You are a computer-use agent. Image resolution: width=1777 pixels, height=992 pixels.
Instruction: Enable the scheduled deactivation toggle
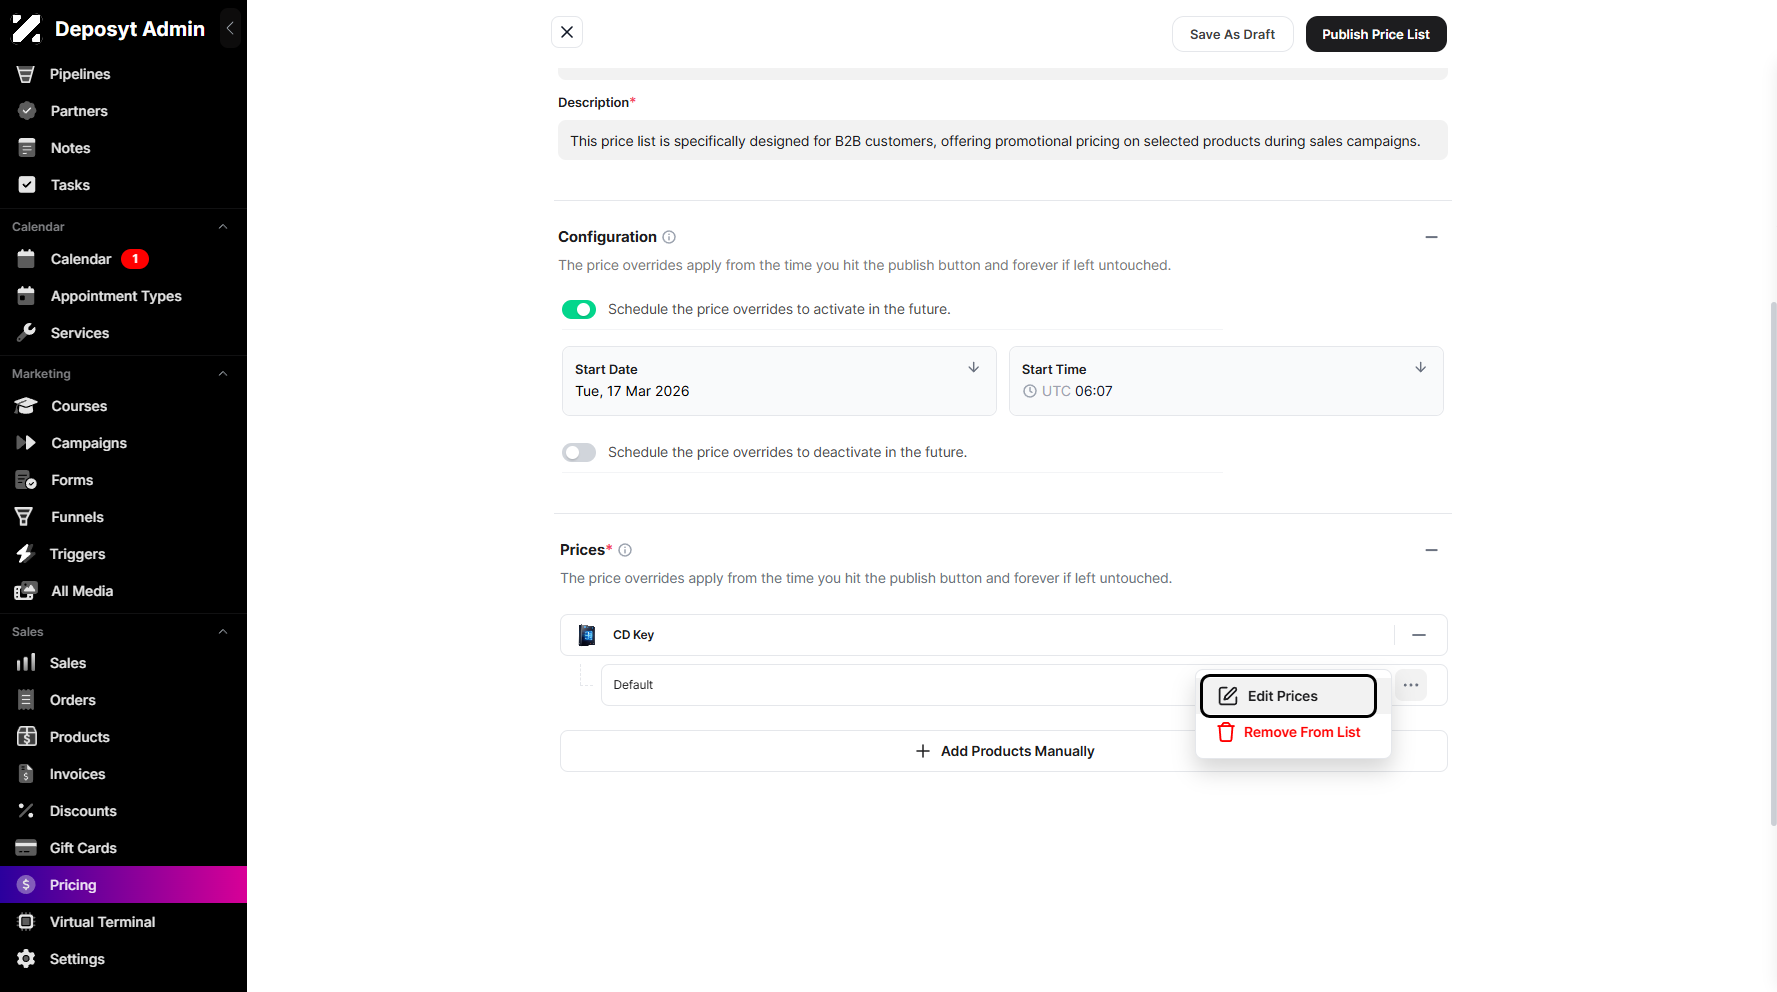pos(579,453)
